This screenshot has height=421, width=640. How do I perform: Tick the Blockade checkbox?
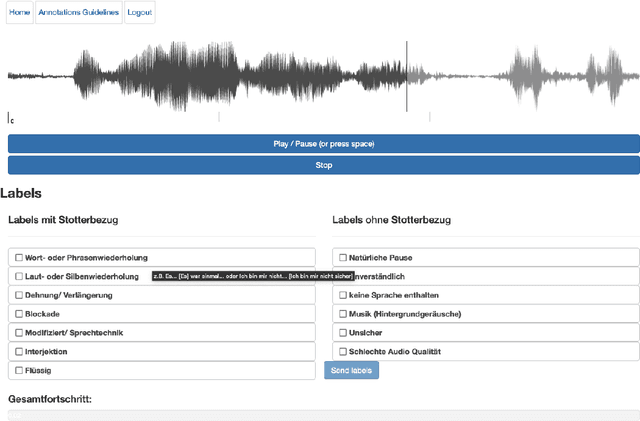(19, 314)
